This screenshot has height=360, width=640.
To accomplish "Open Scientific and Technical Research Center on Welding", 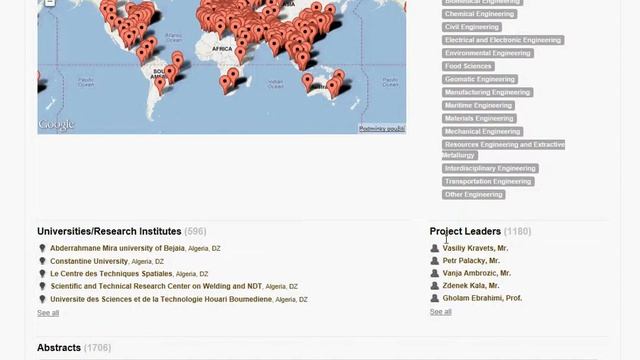I will click(x=156, y=286).
